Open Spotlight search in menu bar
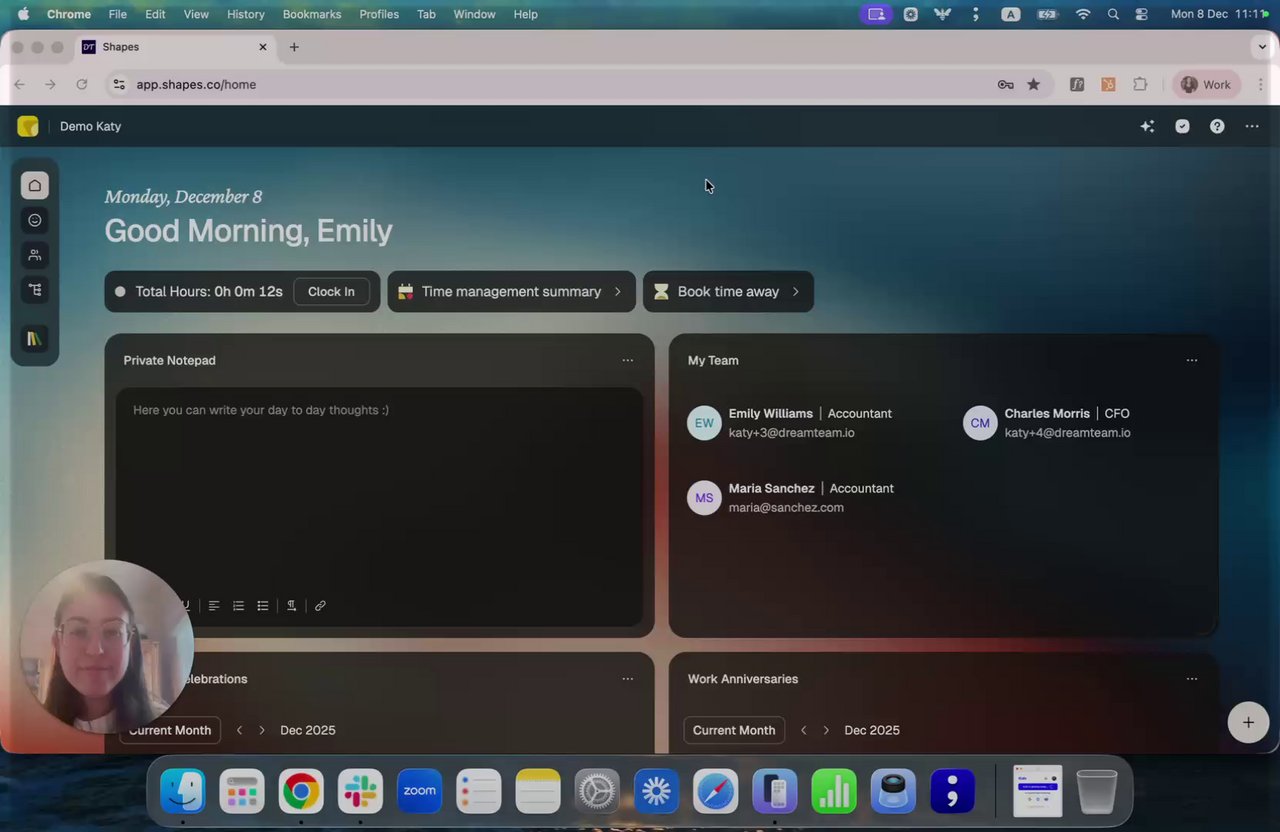This screenshot has width=1280, height=832. tap(1113, 14)
